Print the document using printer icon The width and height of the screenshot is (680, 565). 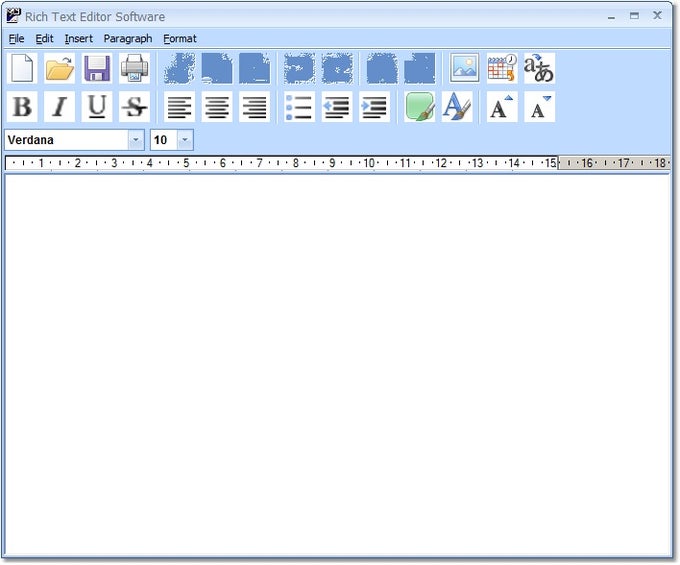(134, 68)
